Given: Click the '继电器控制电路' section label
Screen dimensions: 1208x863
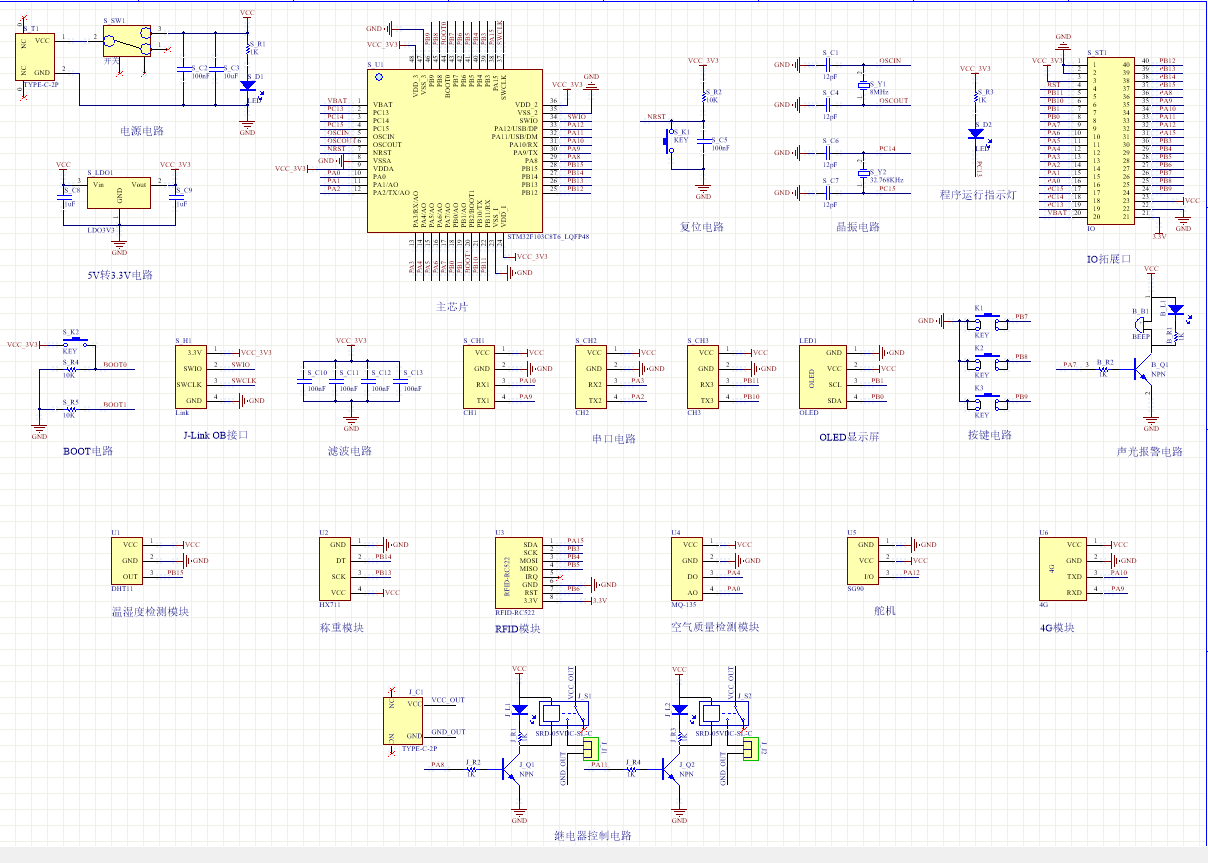Looking at the screenshot, I should pos(593,835).
